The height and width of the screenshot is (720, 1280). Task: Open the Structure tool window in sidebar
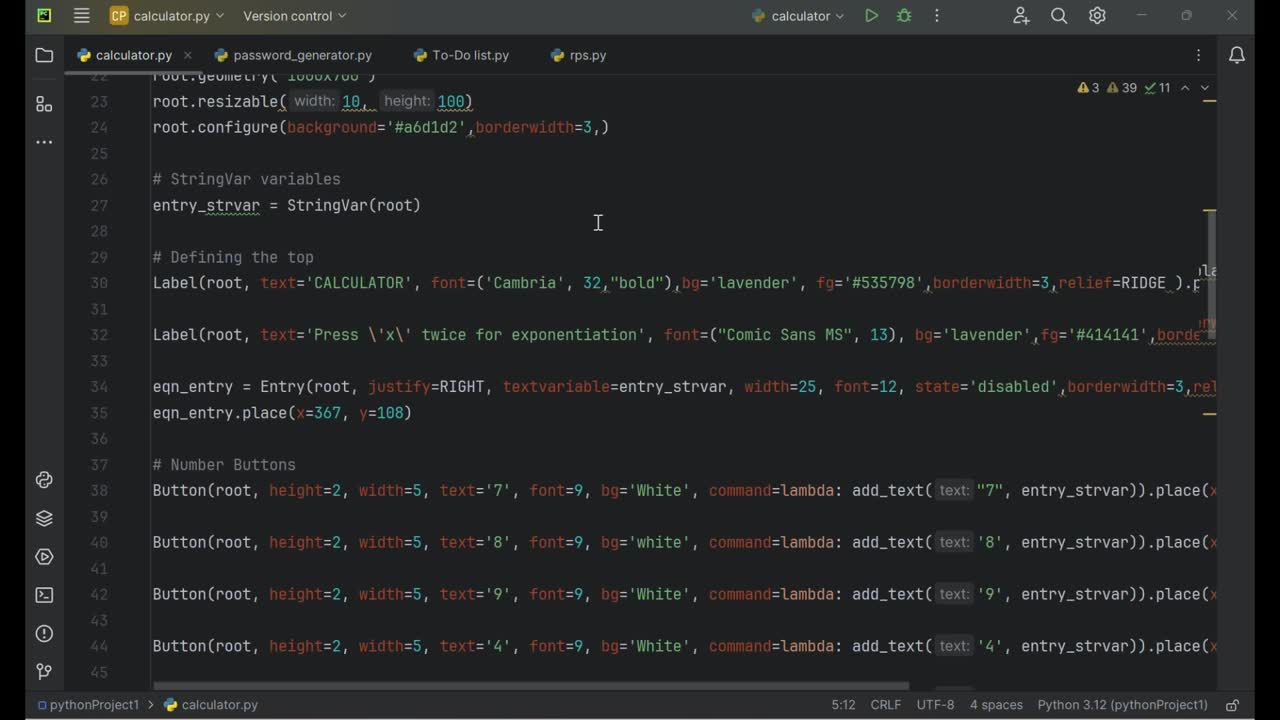[44, 104]
